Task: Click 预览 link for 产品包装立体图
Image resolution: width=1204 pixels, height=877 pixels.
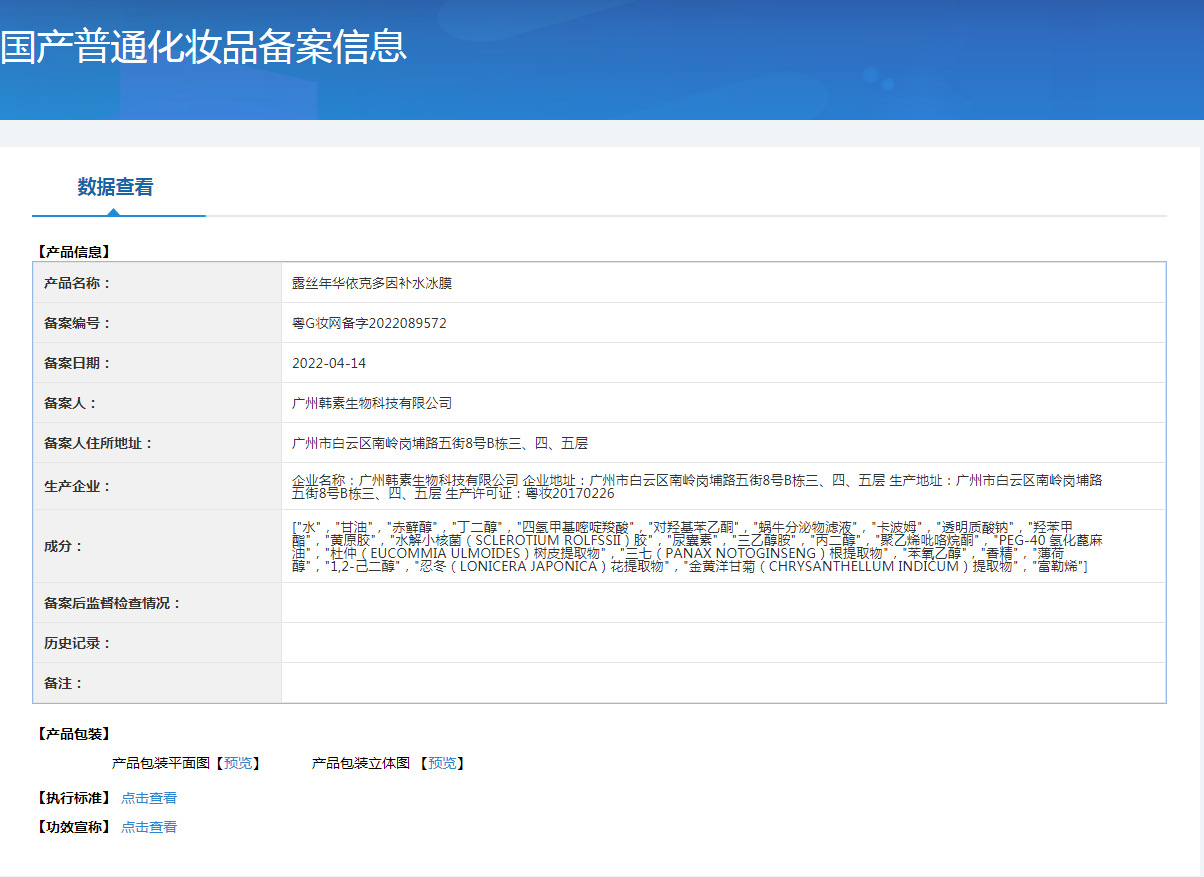Action: click(442, 763)
